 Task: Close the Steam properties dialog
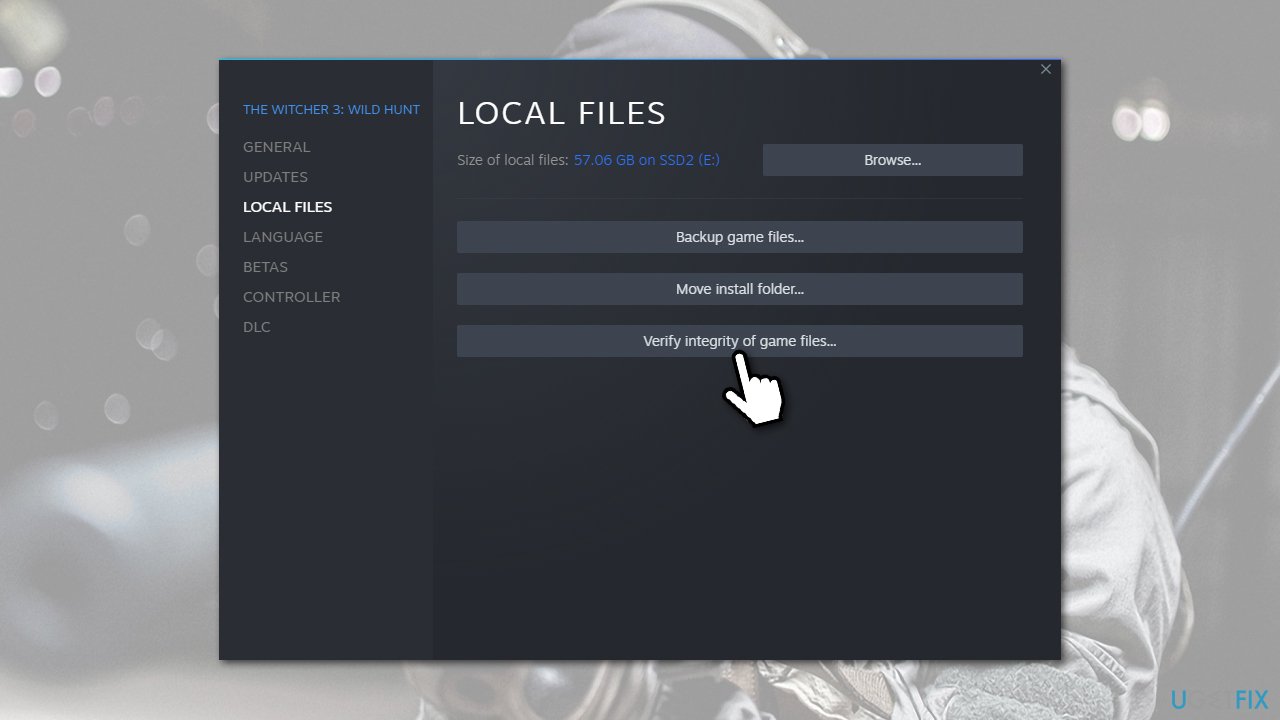click(1045, 69)
